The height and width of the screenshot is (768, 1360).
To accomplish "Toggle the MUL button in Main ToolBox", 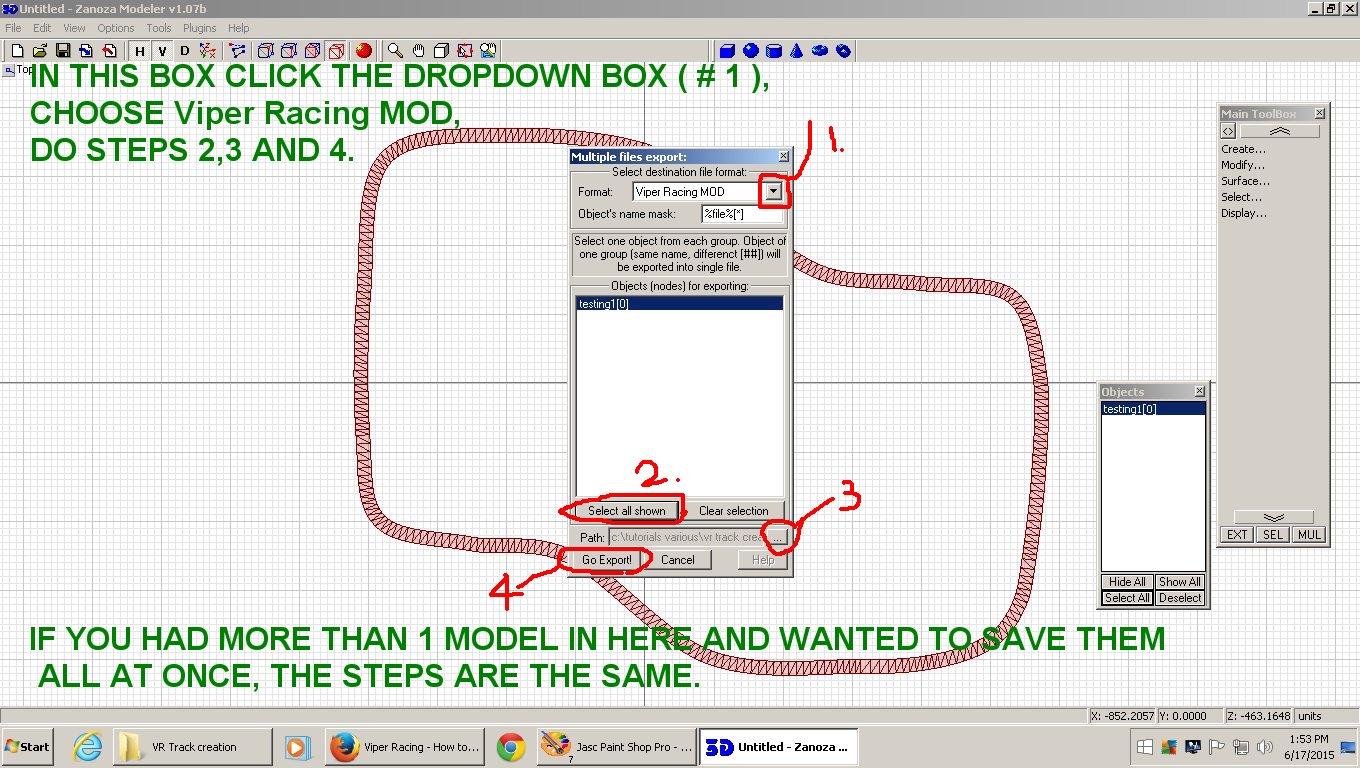I will click(1309, 535).
